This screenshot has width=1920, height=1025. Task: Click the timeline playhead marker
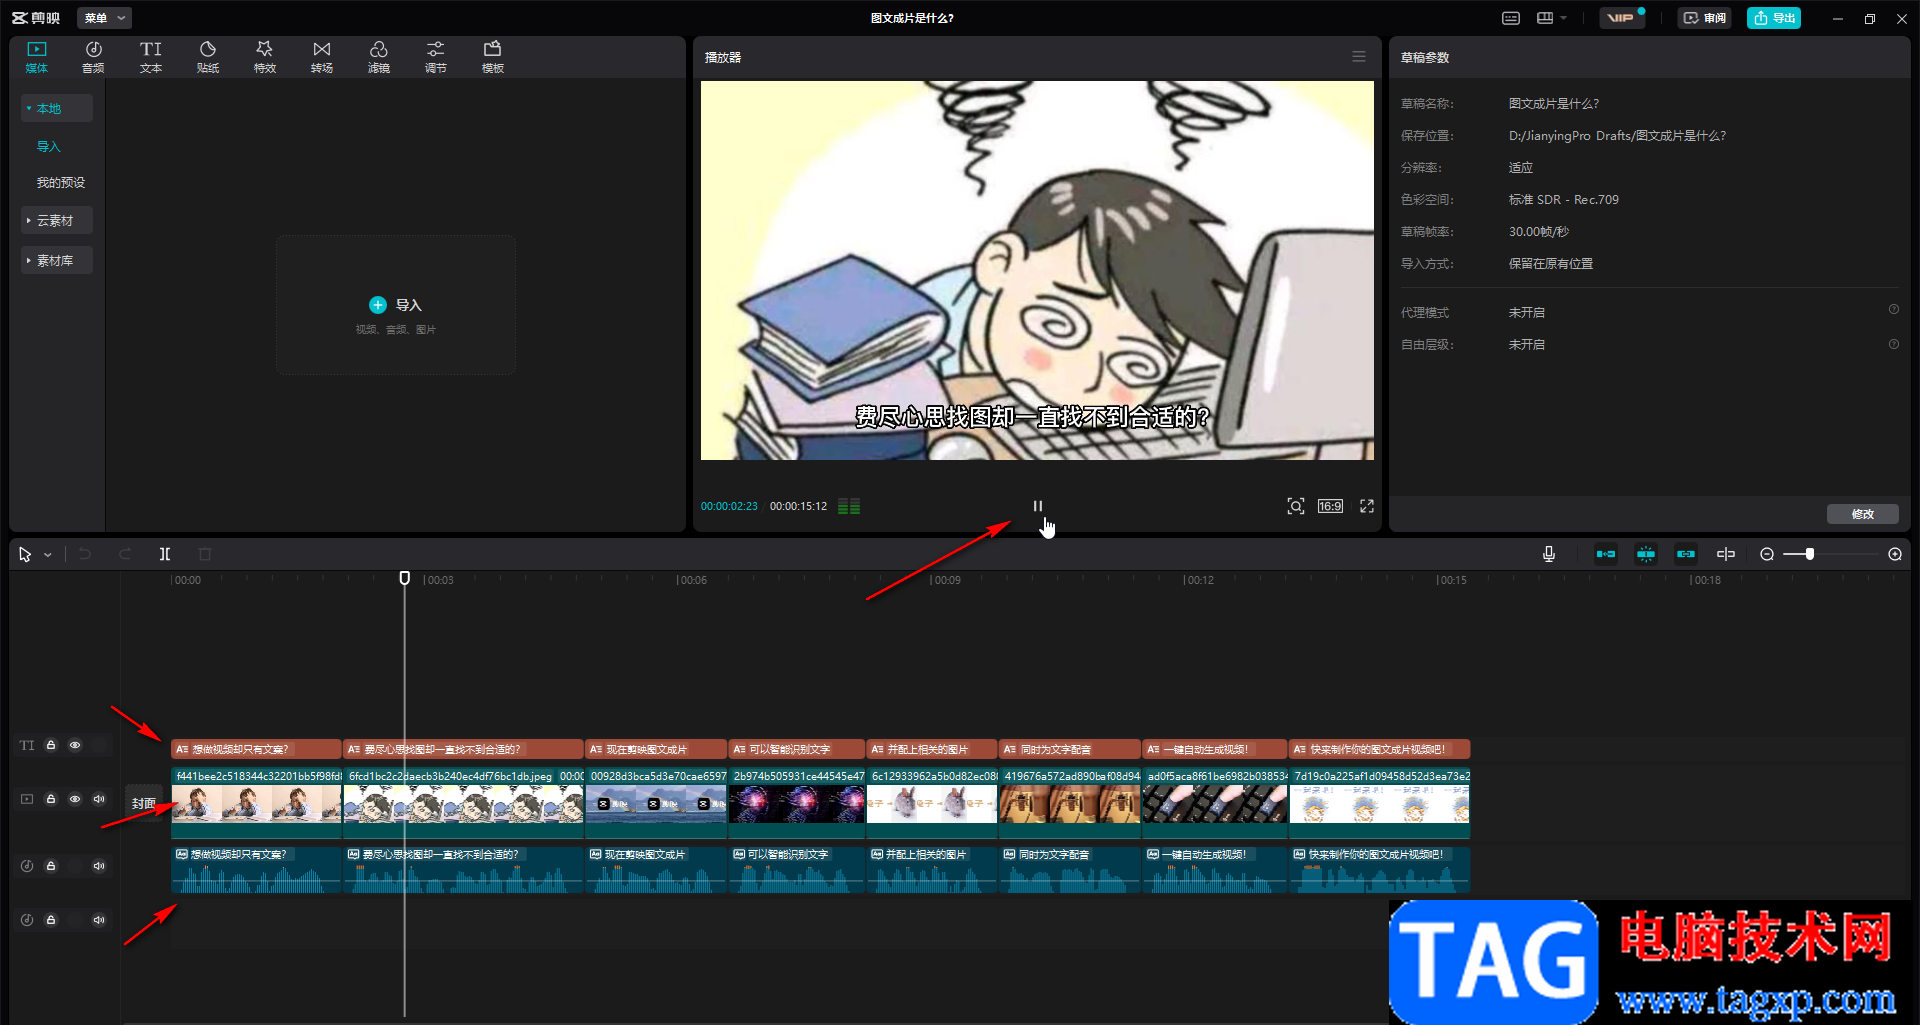[x=405, y=578]
